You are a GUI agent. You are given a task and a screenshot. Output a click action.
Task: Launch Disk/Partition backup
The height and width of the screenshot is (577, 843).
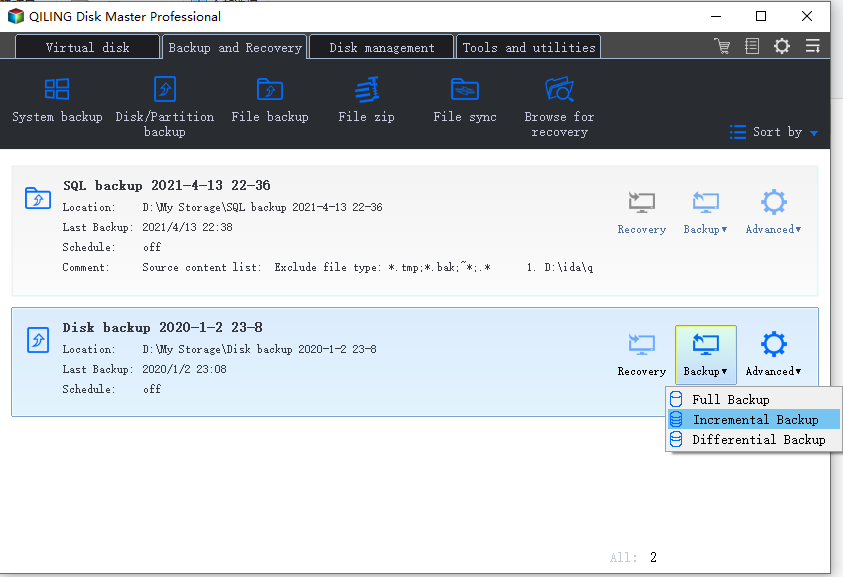(x=165, y=108)
